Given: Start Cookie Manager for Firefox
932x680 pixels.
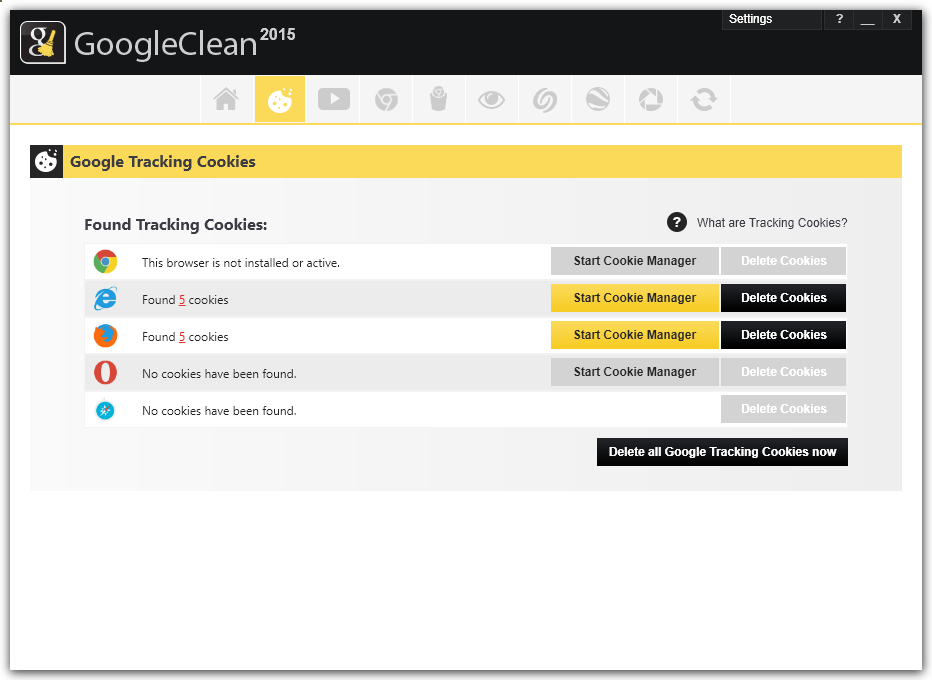Looking at the screenshot, I should coord(634,335).
